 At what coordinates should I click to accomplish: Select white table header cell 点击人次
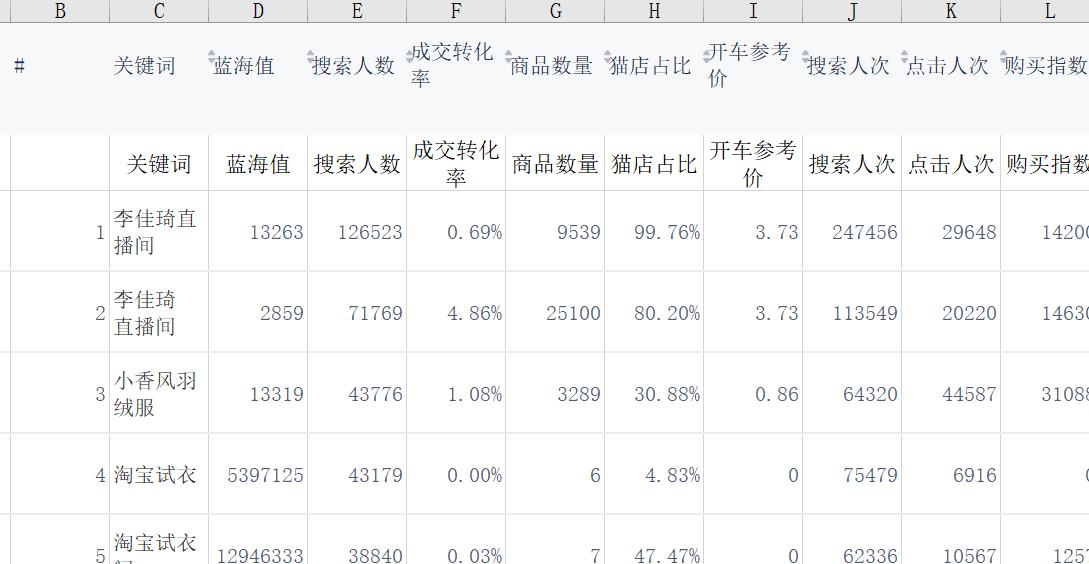[951, 163]
